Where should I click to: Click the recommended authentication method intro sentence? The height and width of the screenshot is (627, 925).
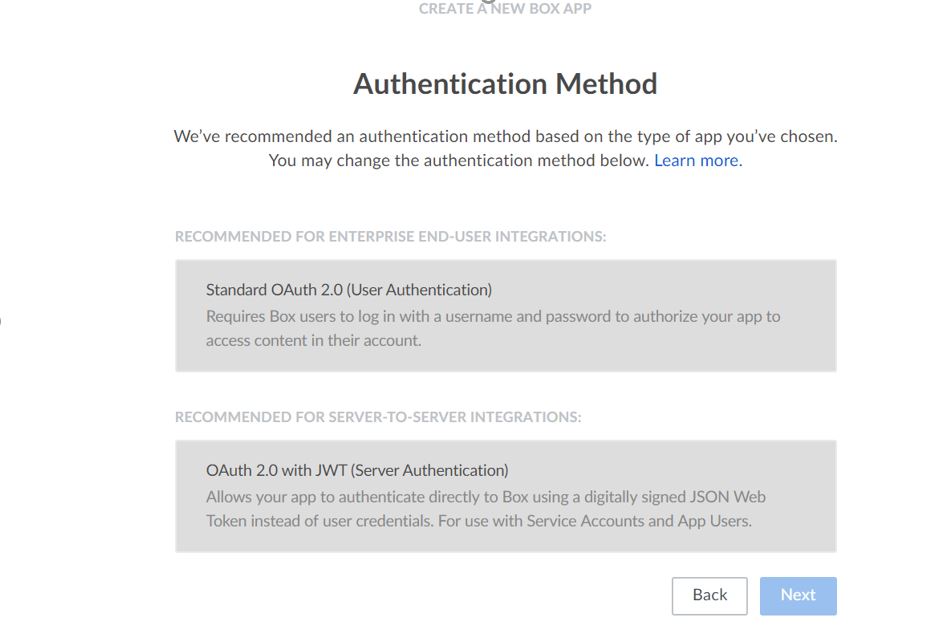(x=505, y=136)
